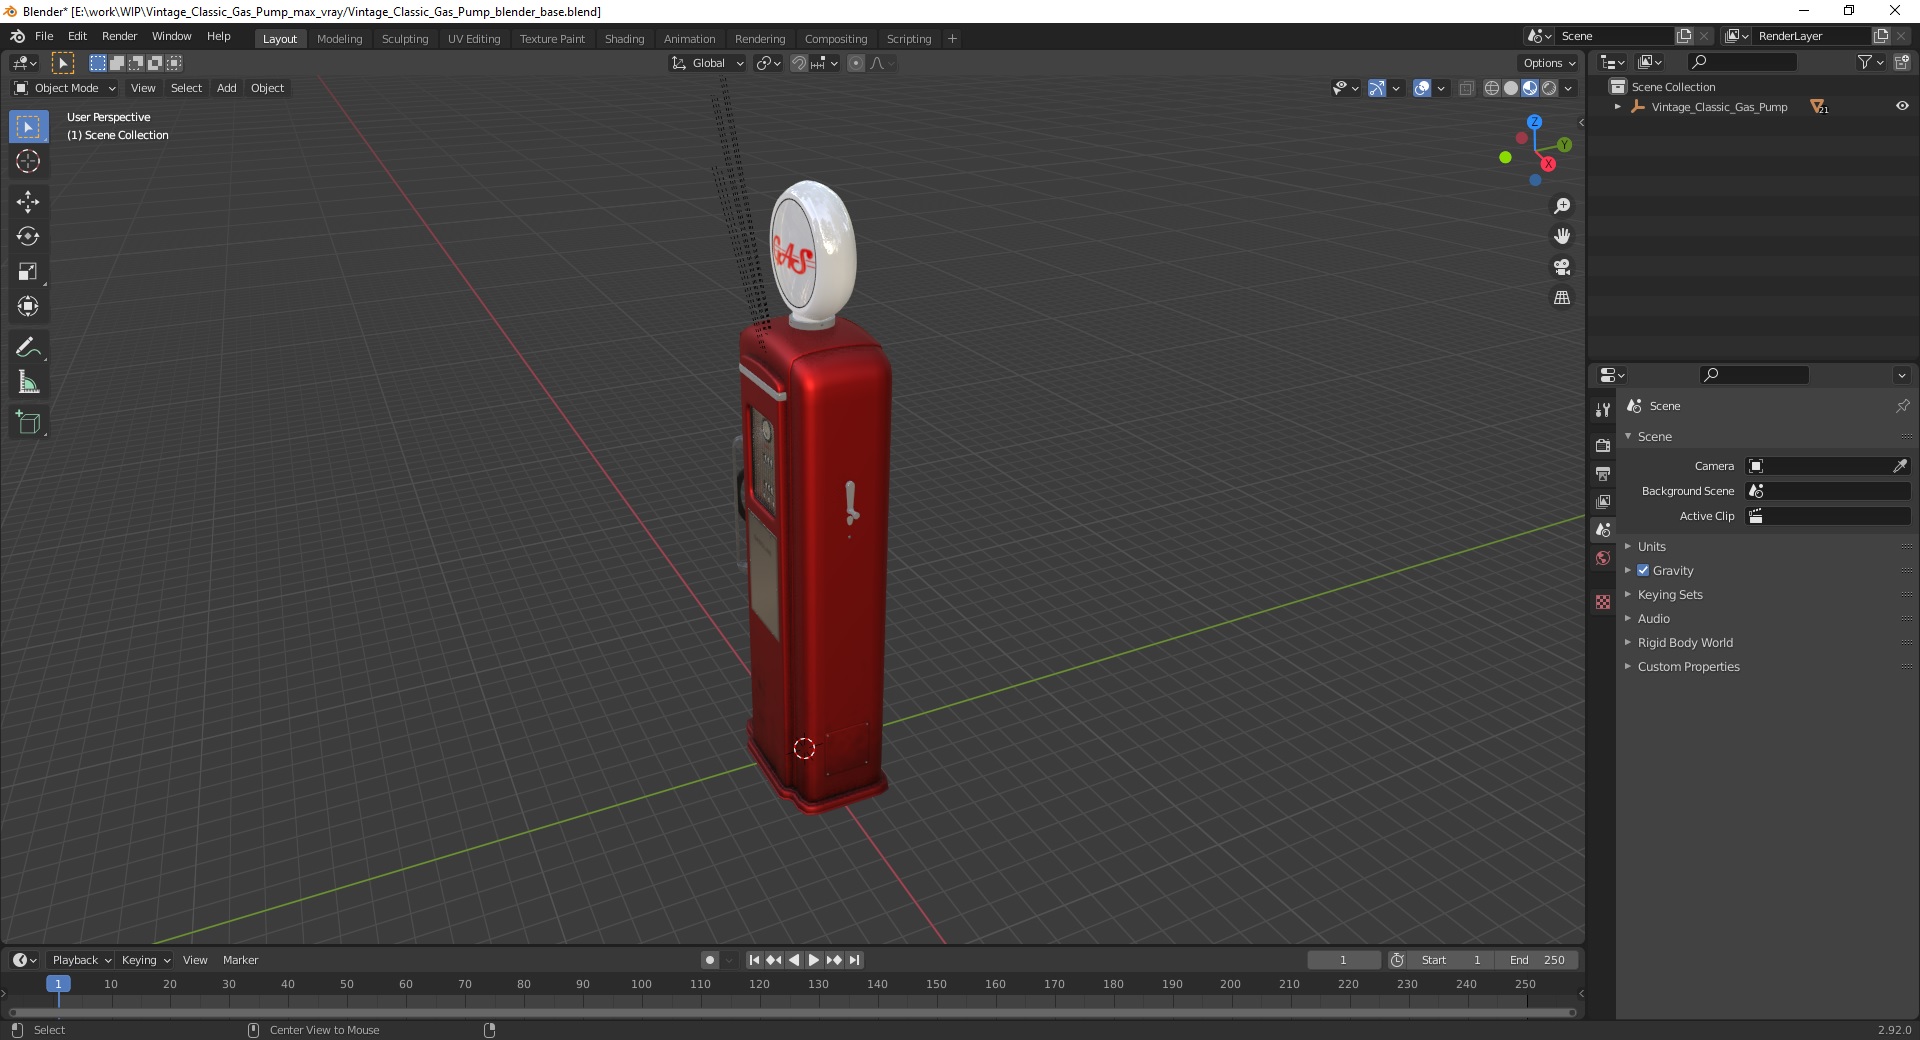The width and height of the screenshot is (1920, 1040).
Task: Click the Blender logo menu icon
Action: pos(17,36)
